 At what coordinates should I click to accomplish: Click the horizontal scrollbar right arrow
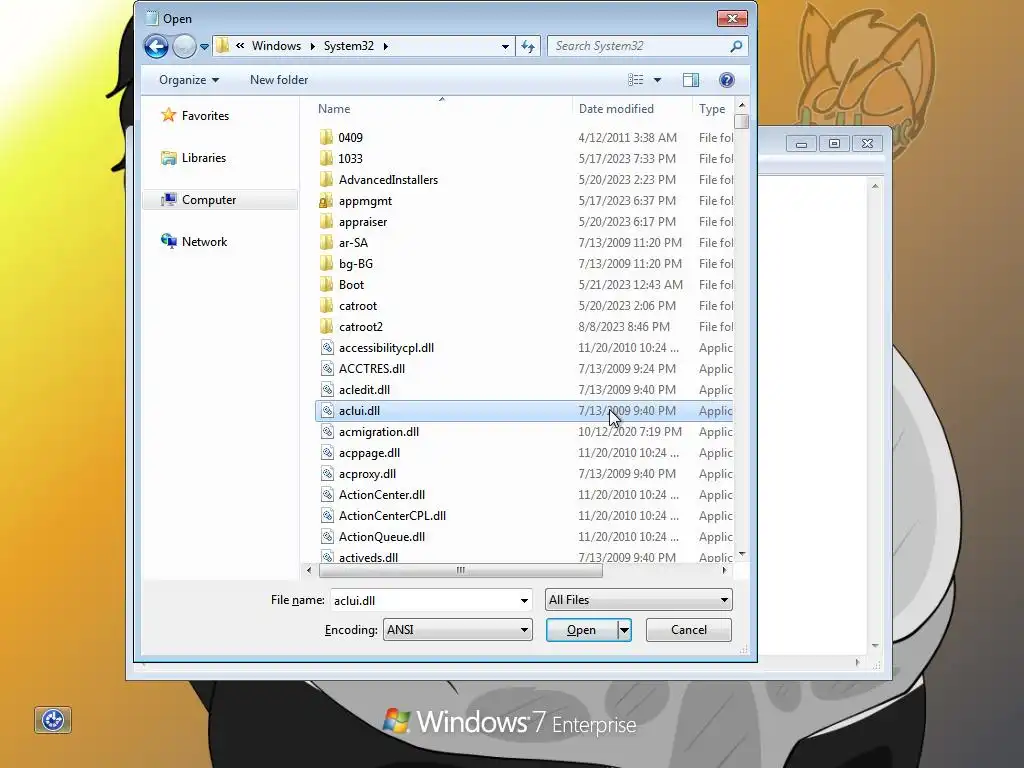724,570
